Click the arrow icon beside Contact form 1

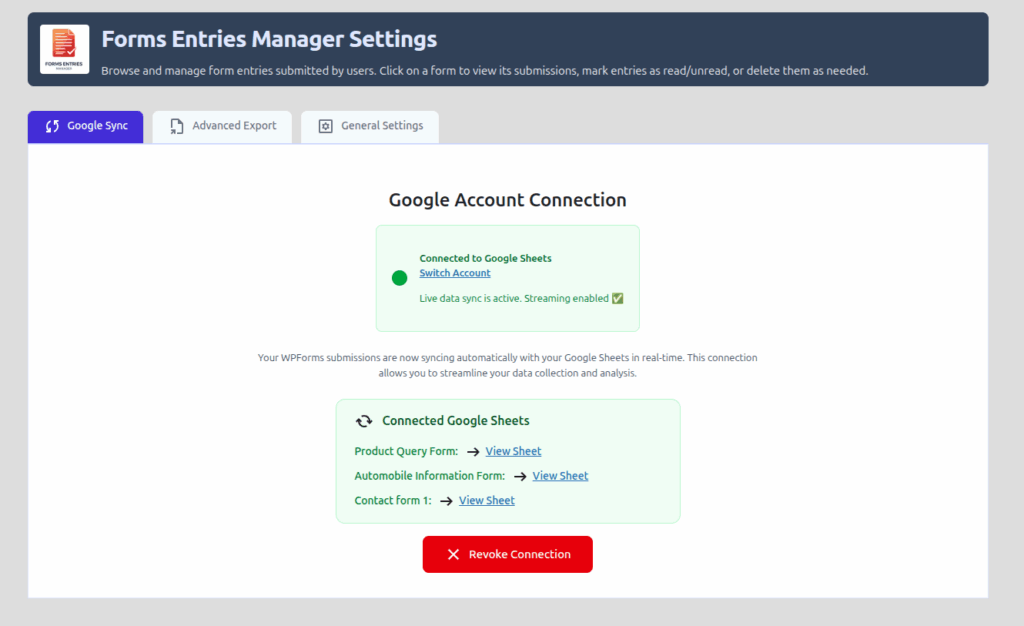coord(446,500)
